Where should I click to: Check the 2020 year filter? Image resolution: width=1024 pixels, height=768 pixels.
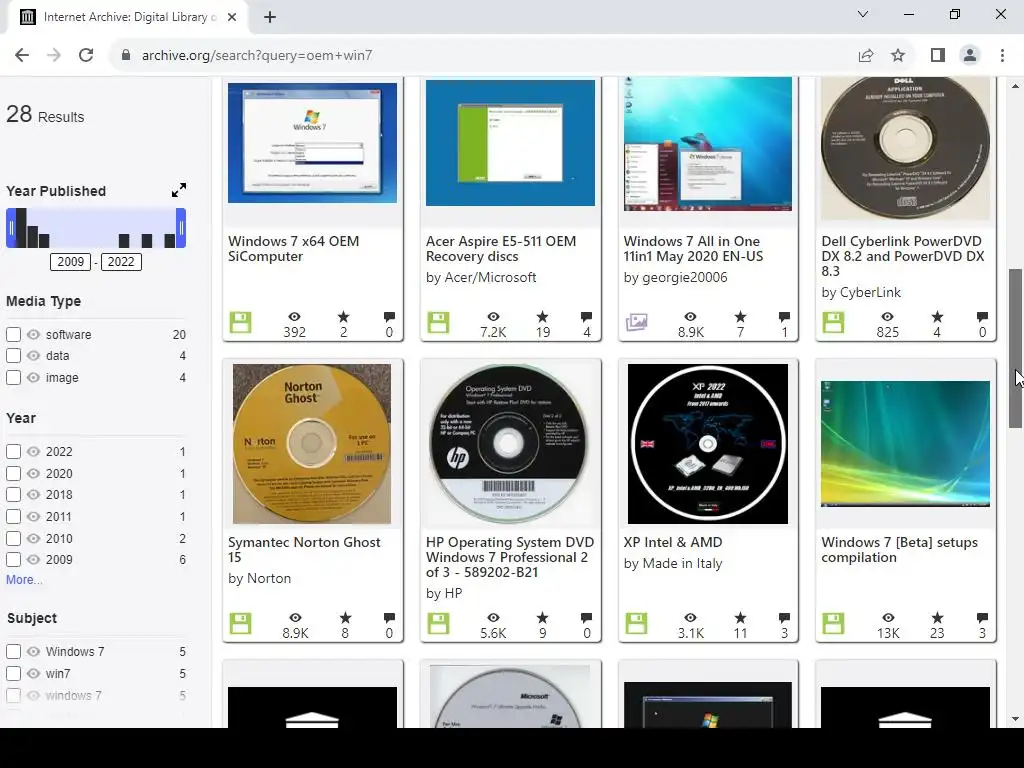coord(13,473)
